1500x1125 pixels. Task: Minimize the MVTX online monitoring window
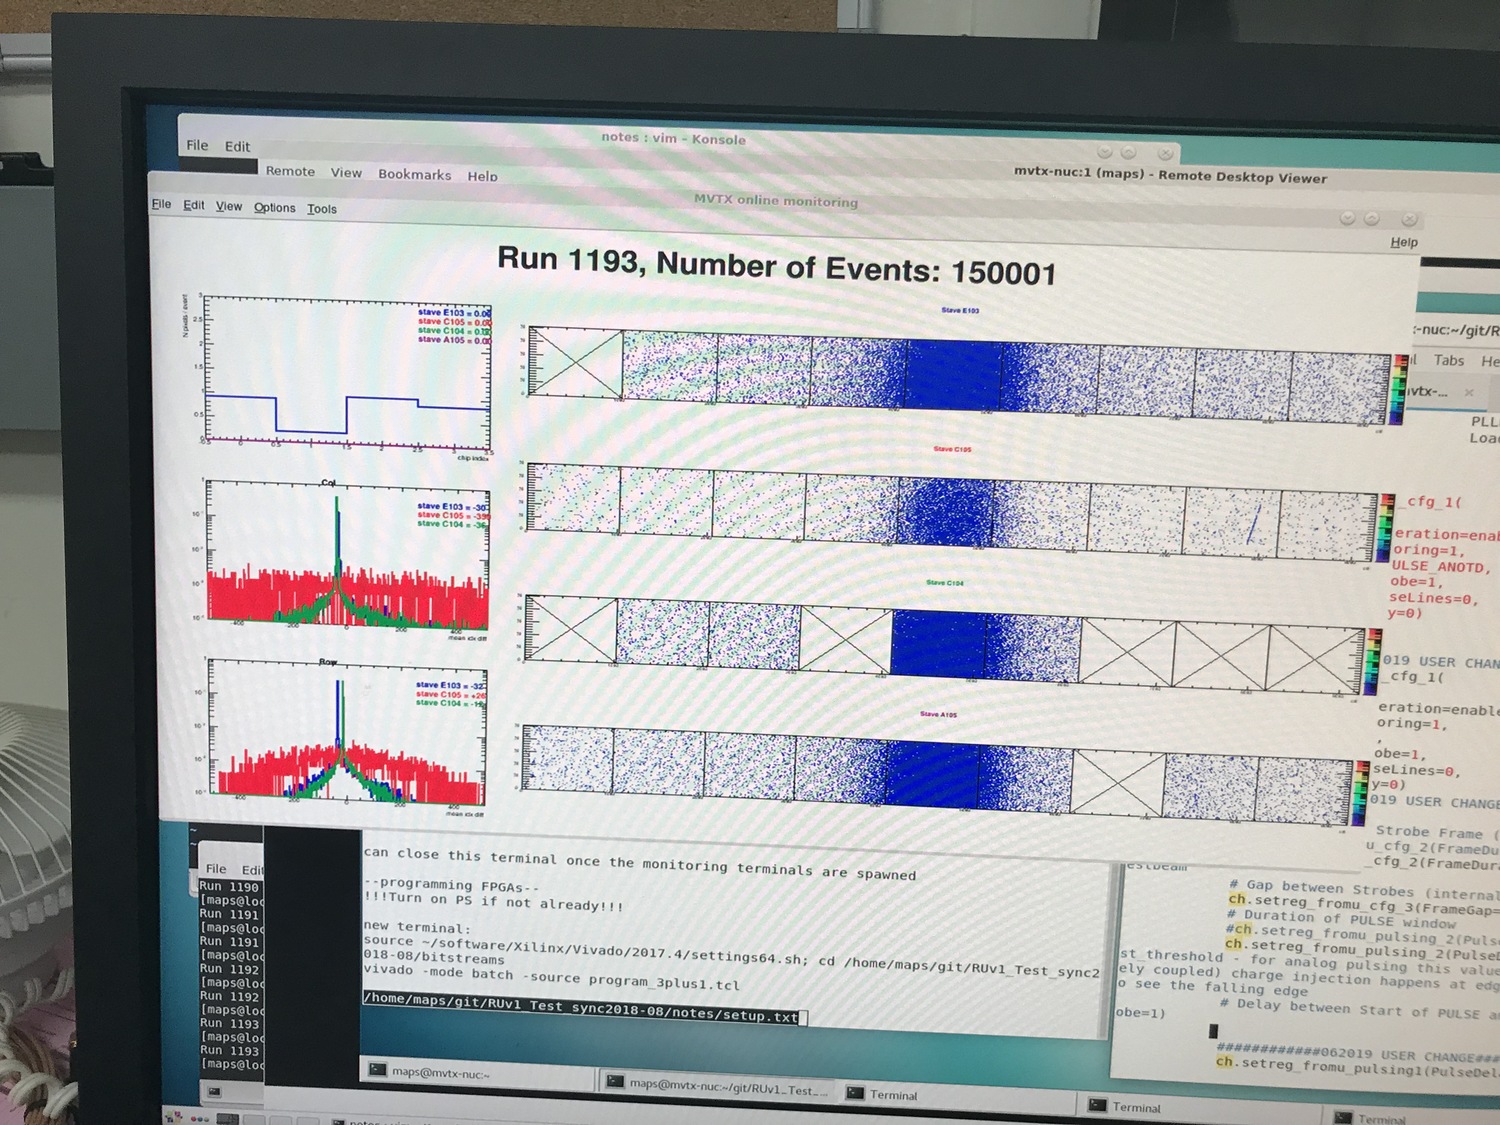tap(1347, 218)
